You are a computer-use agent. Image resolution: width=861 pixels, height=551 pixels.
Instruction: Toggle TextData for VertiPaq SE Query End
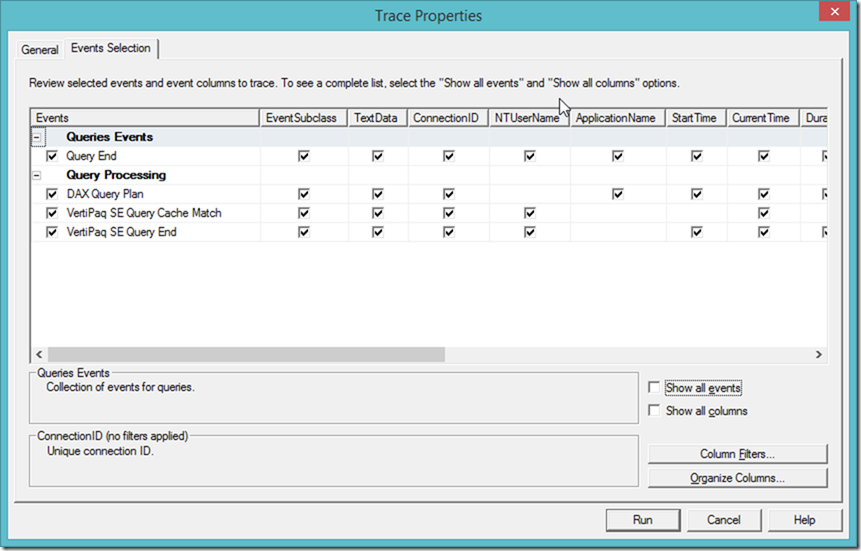tap(378, 232)
